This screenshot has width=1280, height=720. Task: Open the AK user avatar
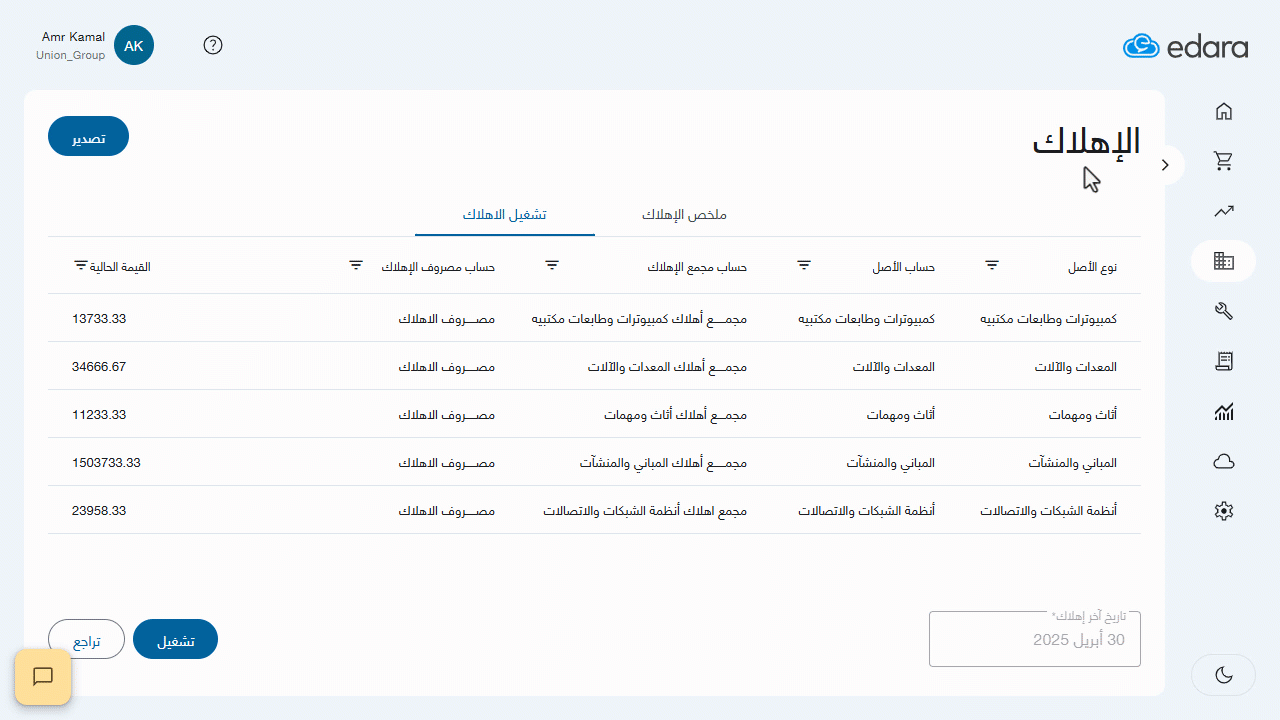(134, 45)
